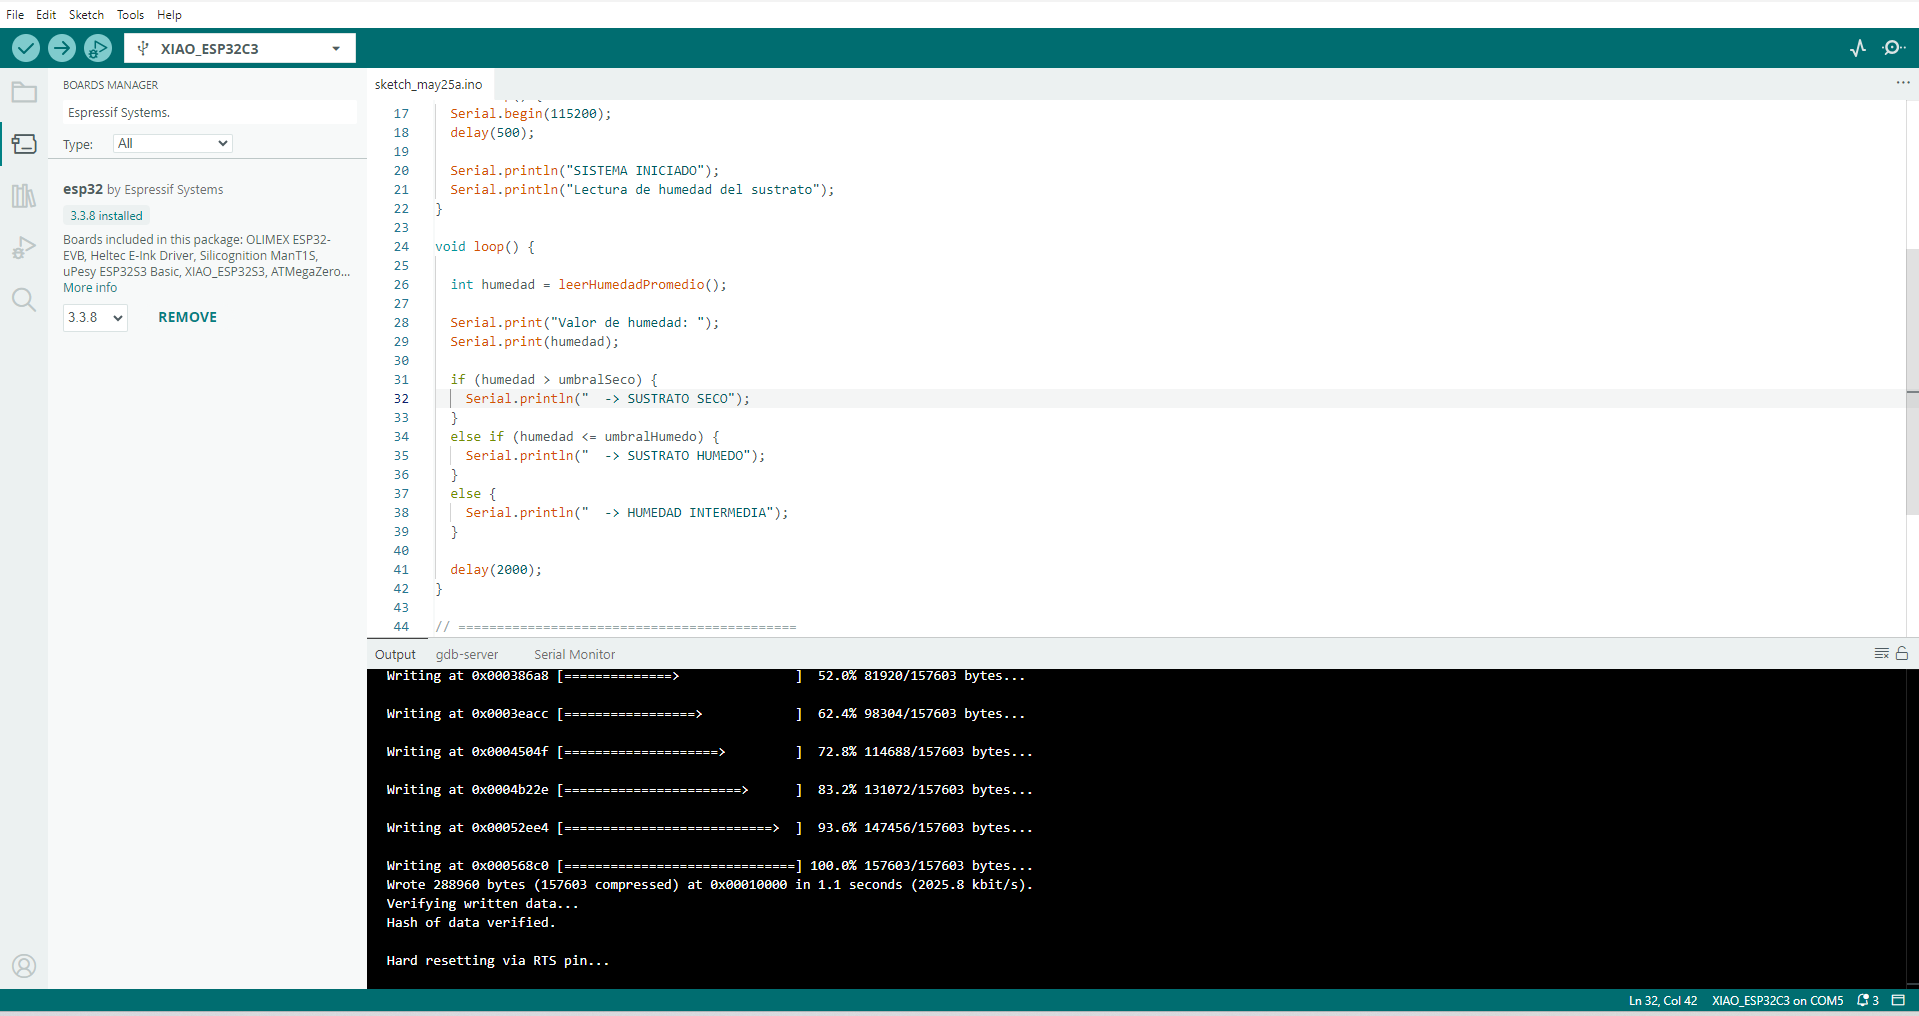Click the editor tab options ellipsis

click(1902, 83)
